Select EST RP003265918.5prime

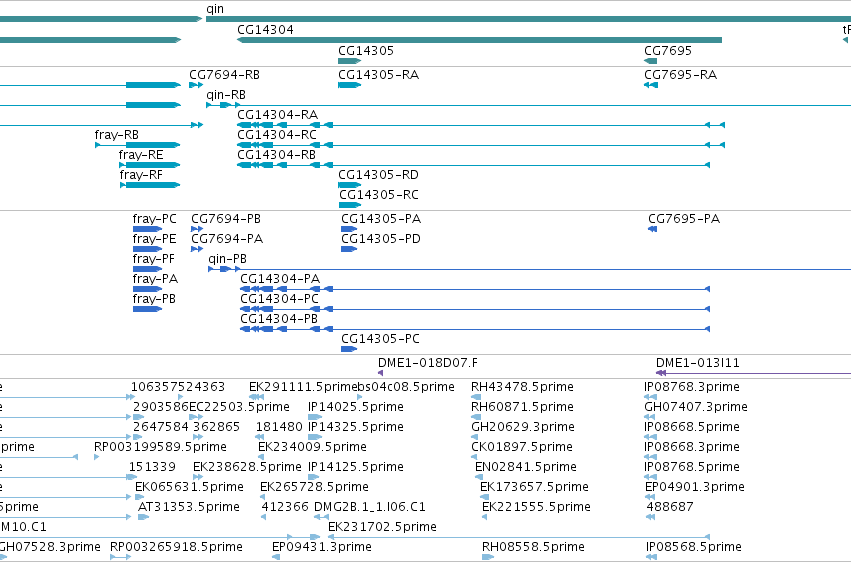pyautogui.click(x=176, y=547)
